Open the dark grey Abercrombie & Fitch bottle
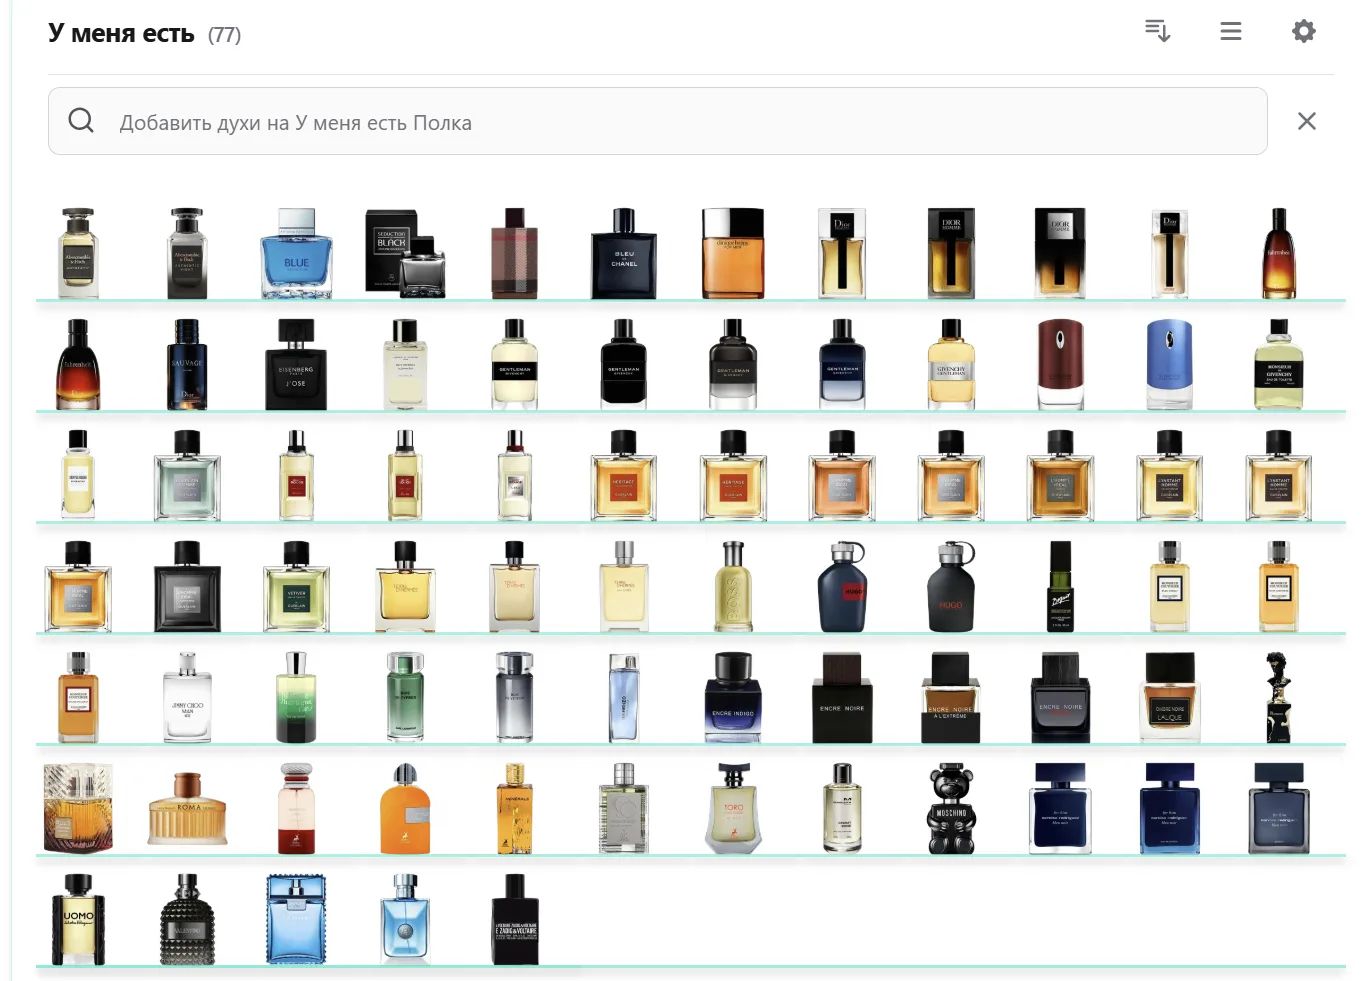 pyautogui.click(x=187, y=253)
